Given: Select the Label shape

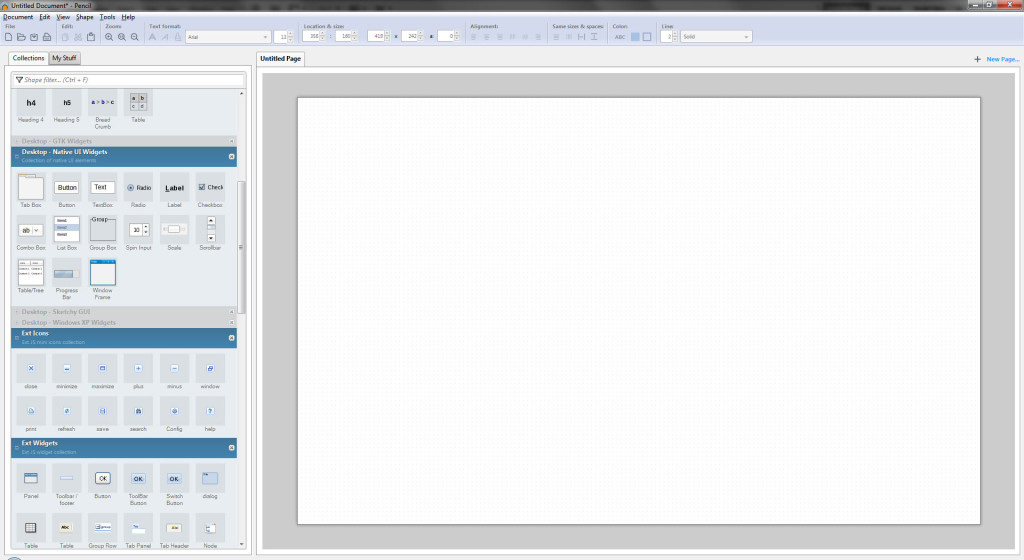Looking at the screenshot, I should tap(174, 191).
